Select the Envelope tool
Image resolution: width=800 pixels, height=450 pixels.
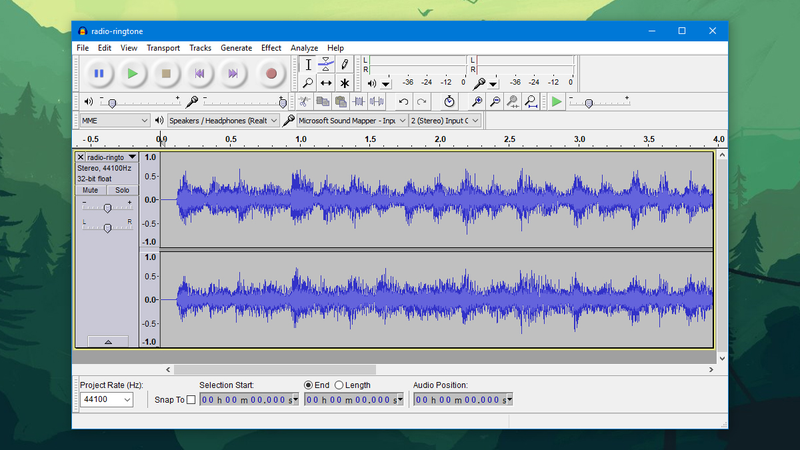[326, 65]
